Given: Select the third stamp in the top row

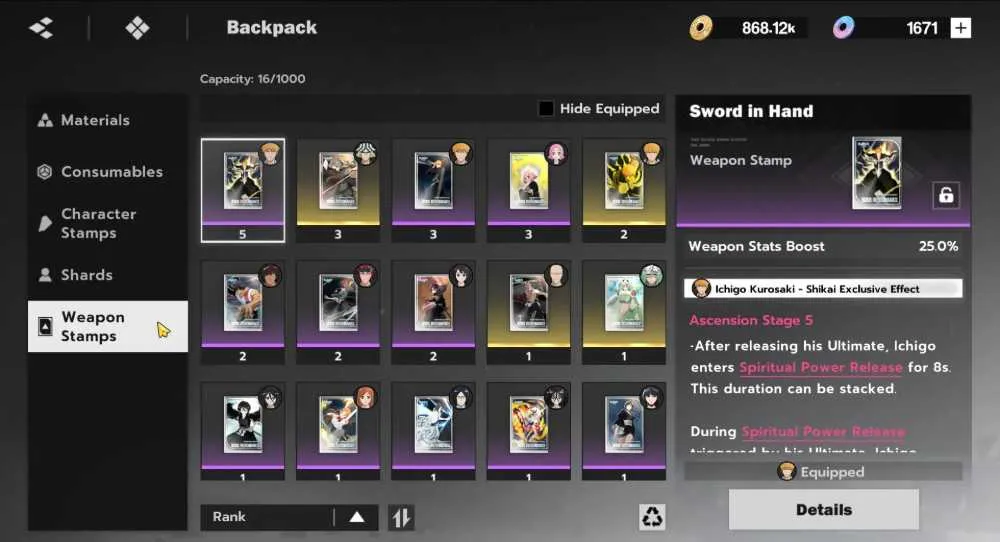Looking at the screenshot, I should click(433, 191).
